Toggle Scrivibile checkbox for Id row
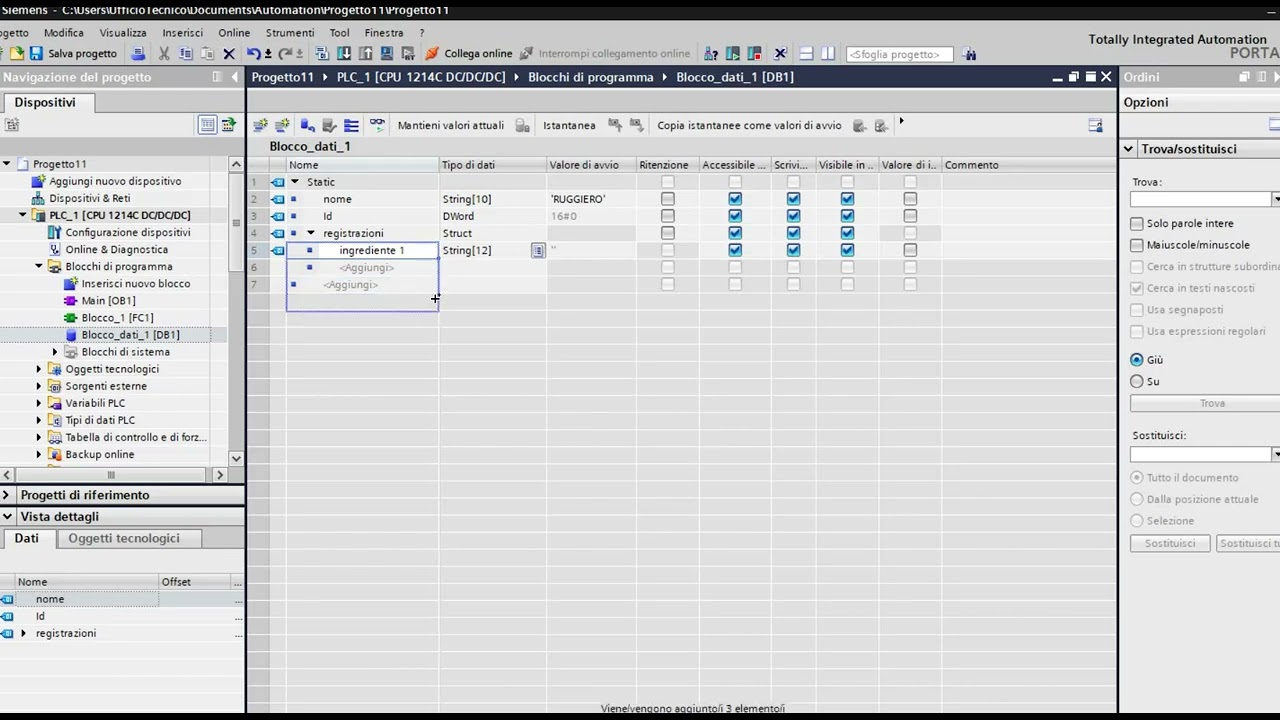The image size is (1280, 720). click(793, 216)
